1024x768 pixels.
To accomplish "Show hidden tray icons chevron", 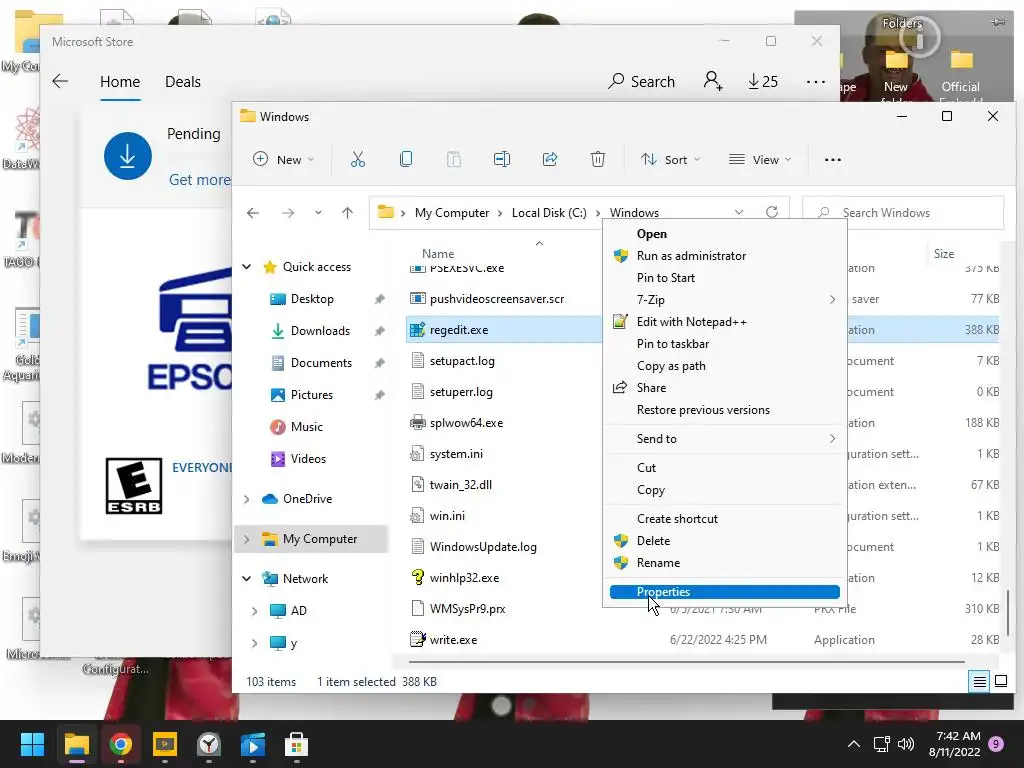I will point(854,744).
